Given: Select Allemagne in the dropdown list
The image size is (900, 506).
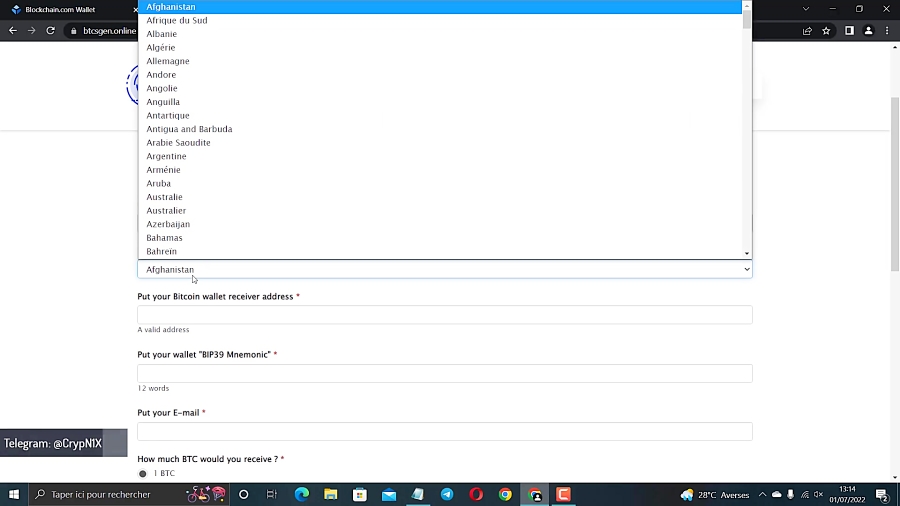Looking at the screenshot, I should 167,61.
